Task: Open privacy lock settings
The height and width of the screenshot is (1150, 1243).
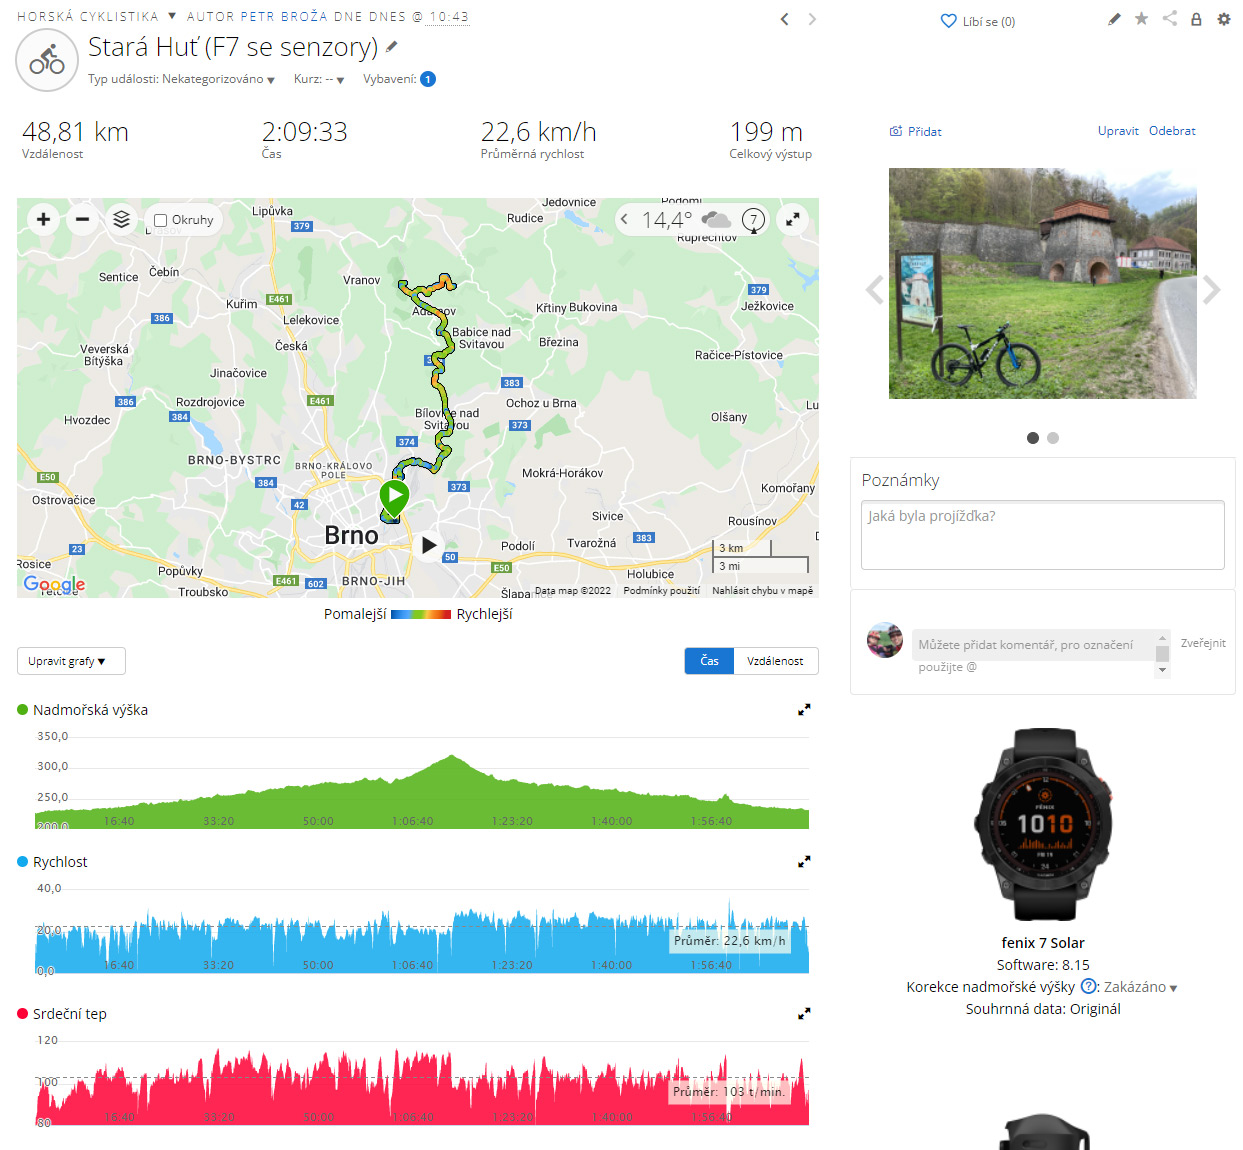Action: tap(1196, 19)
